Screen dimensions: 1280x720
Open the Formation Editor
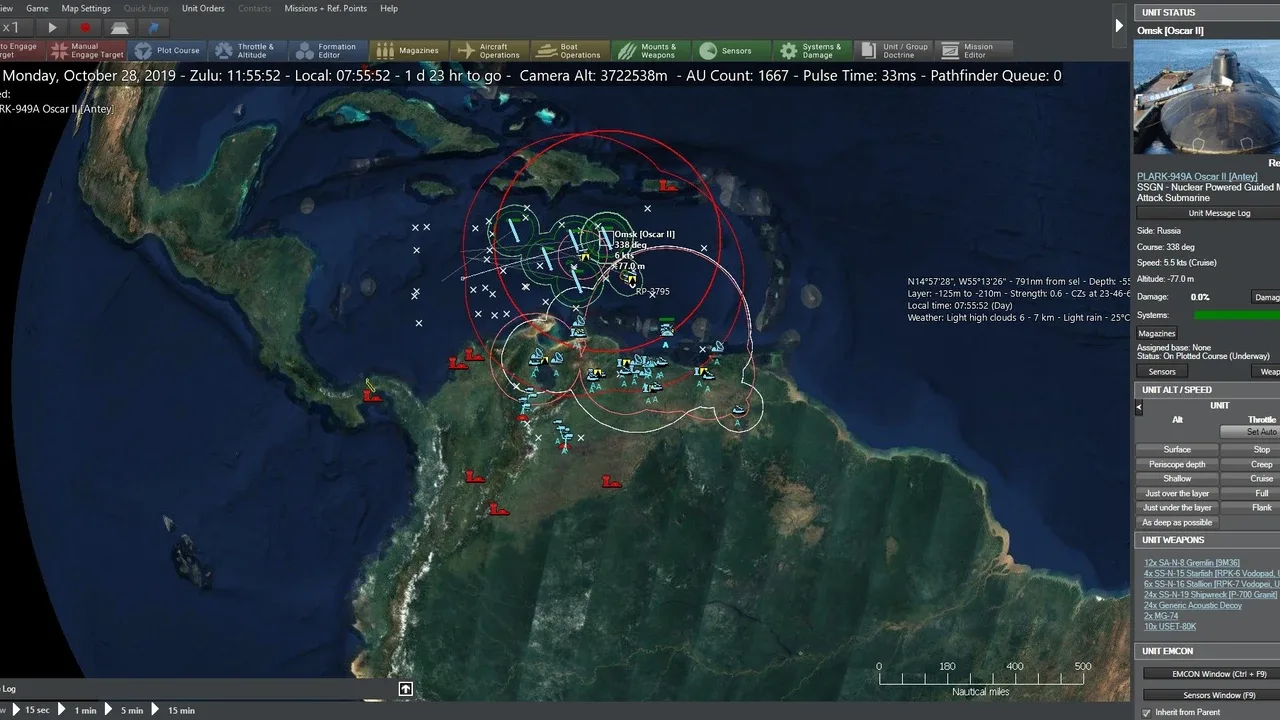[327, 51]
